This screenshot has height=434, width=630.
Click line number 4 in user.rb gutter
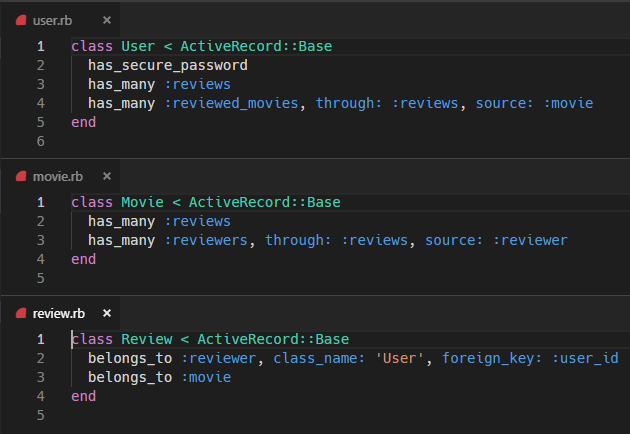coord(41,103)
